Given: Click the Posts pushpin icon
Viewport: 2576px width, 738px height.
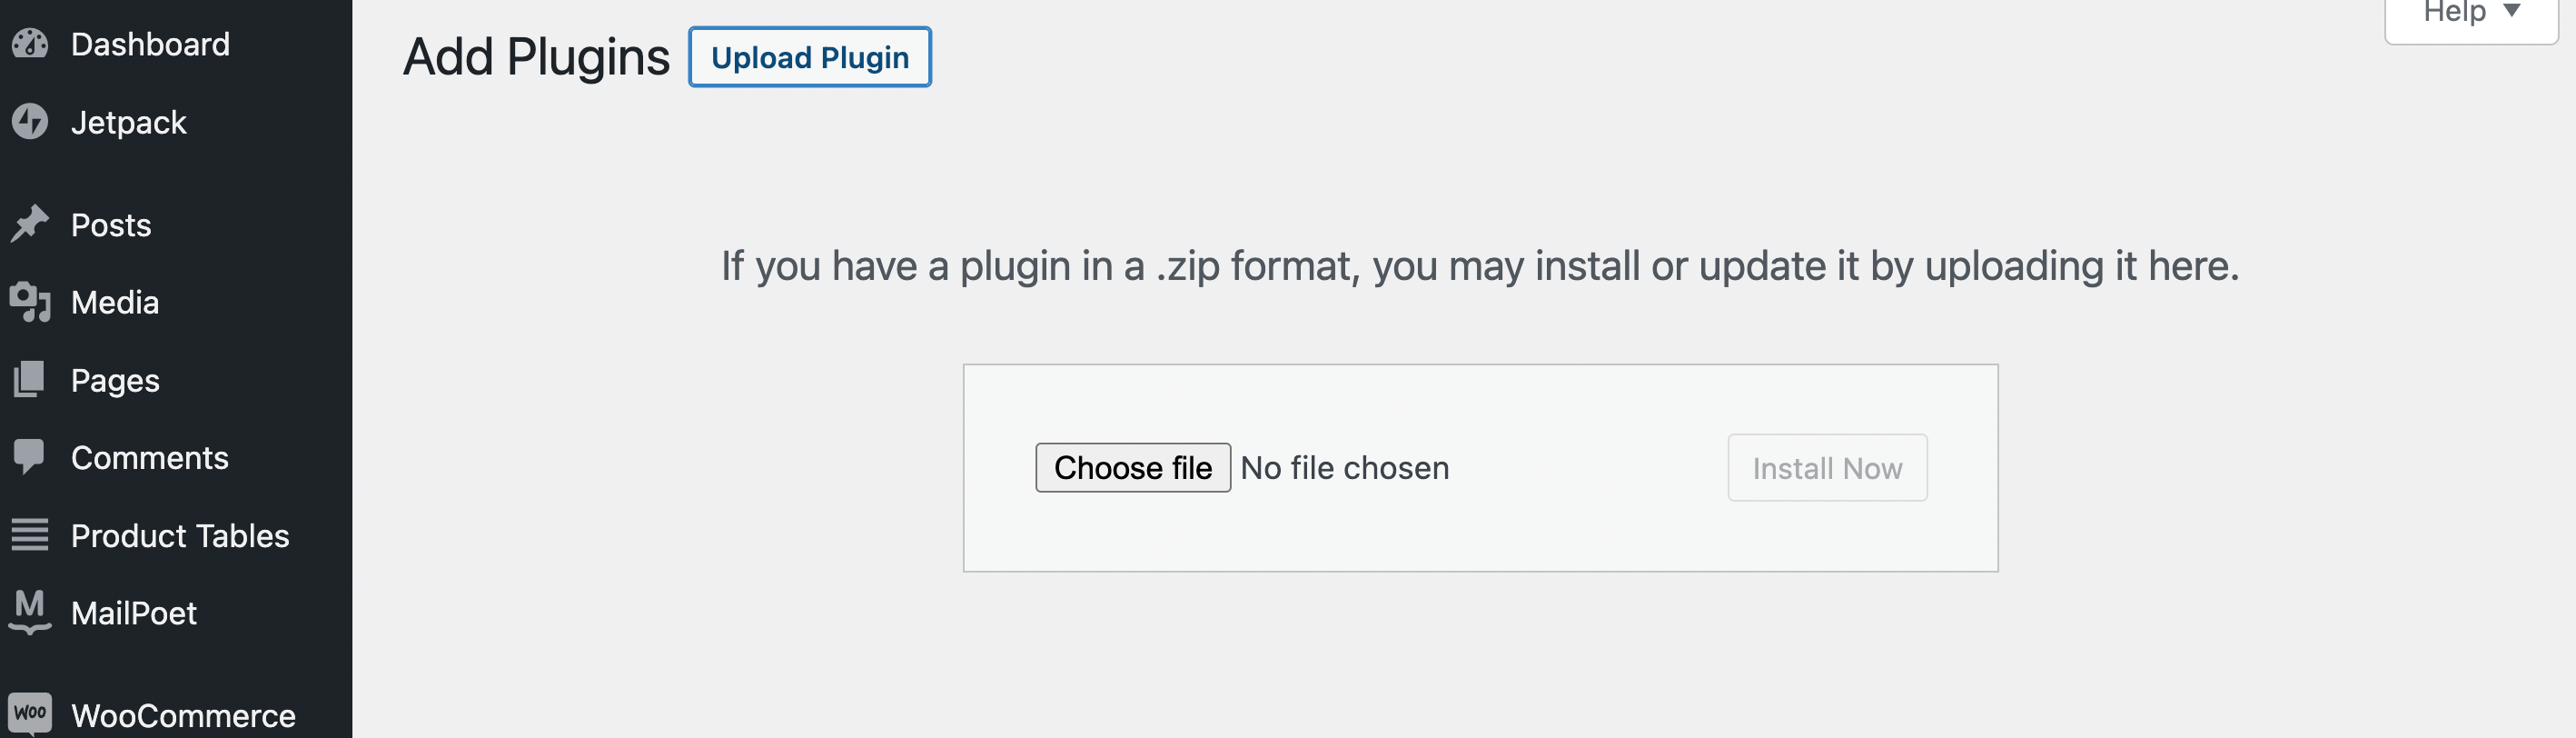Looking at the screenshot, I should (30, 224).
